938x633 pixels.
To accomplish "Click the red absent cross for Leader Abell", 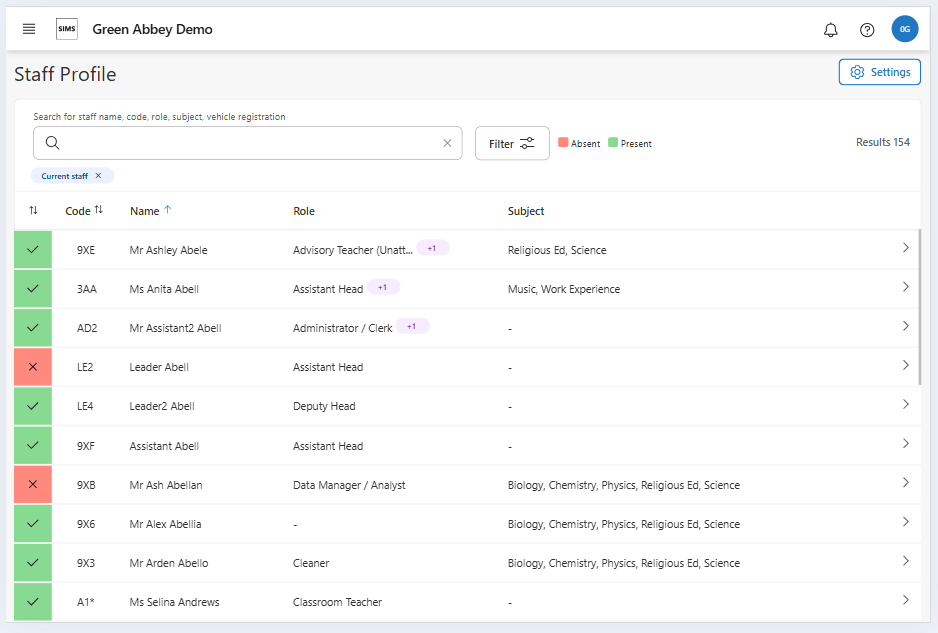I will point(33,367).
